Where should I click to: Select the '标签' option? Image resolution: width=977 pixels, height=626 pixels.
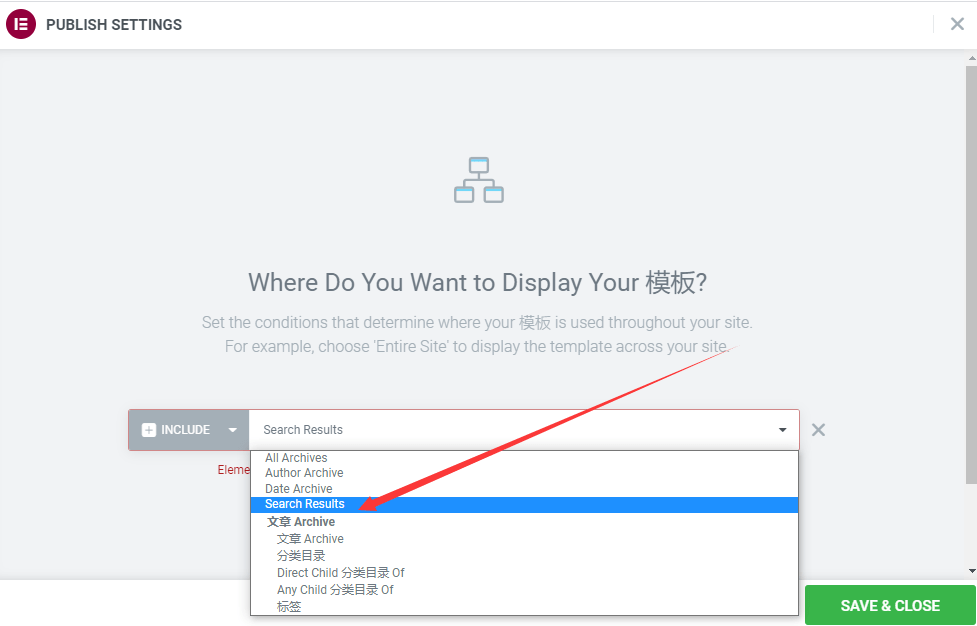[288, 605]
